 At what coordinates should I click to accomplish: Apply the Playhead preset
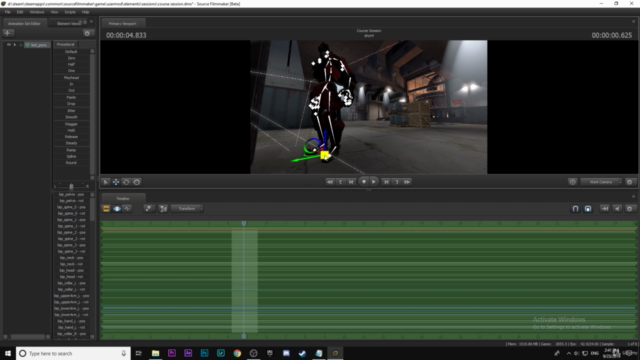point(71,78)
